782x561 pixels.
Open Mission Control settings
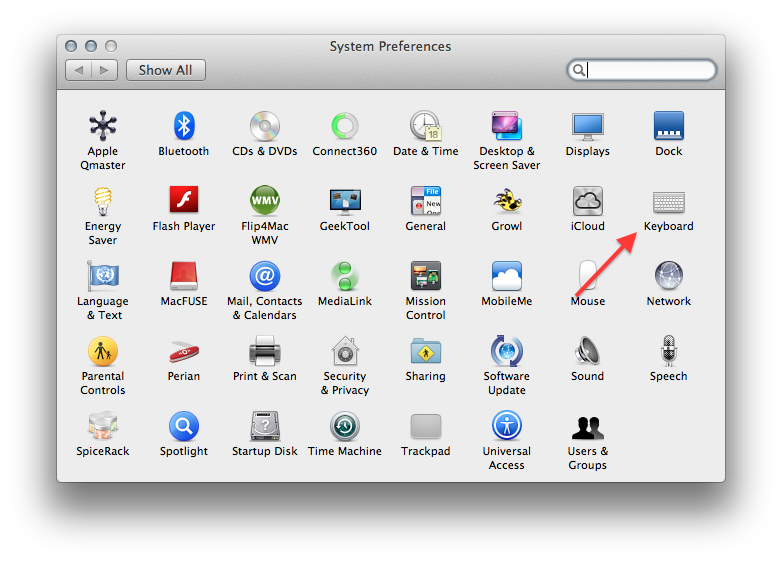[x=425, y=276]
